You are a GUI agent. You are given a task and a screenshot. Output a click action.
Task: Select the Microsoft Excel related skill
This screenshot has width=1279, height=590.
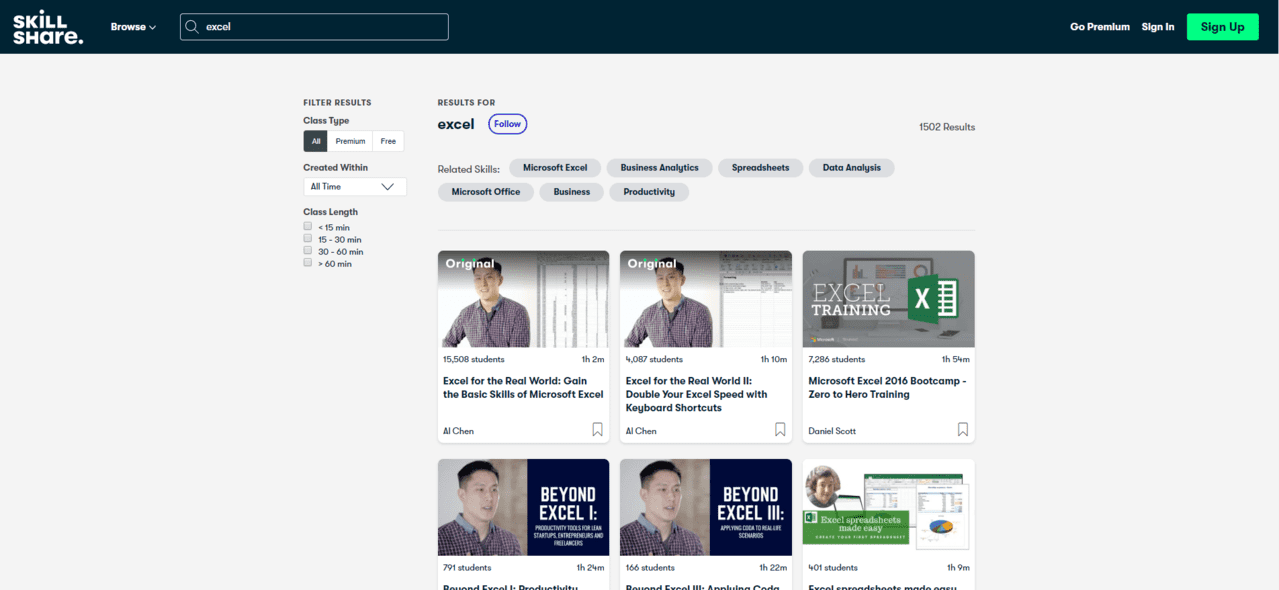(x=555, y=168)
